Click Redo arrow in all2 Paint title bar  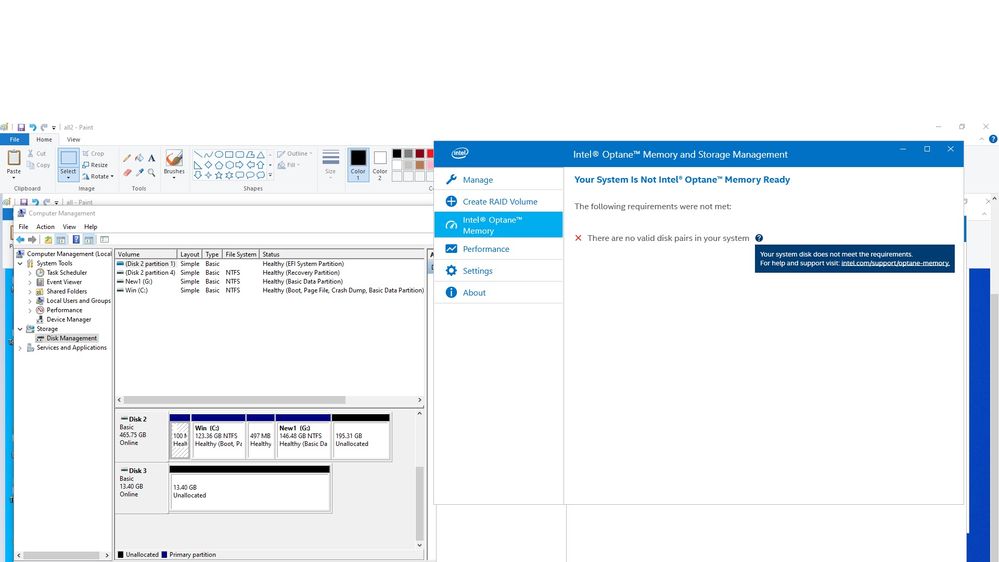[43, 127]
